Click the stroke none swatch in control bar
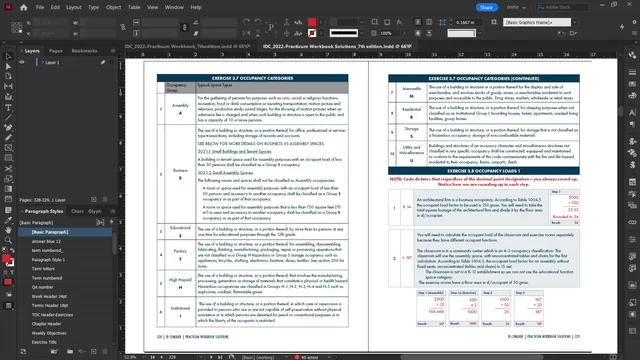This screenshot has width=640, height=360. 312,33
